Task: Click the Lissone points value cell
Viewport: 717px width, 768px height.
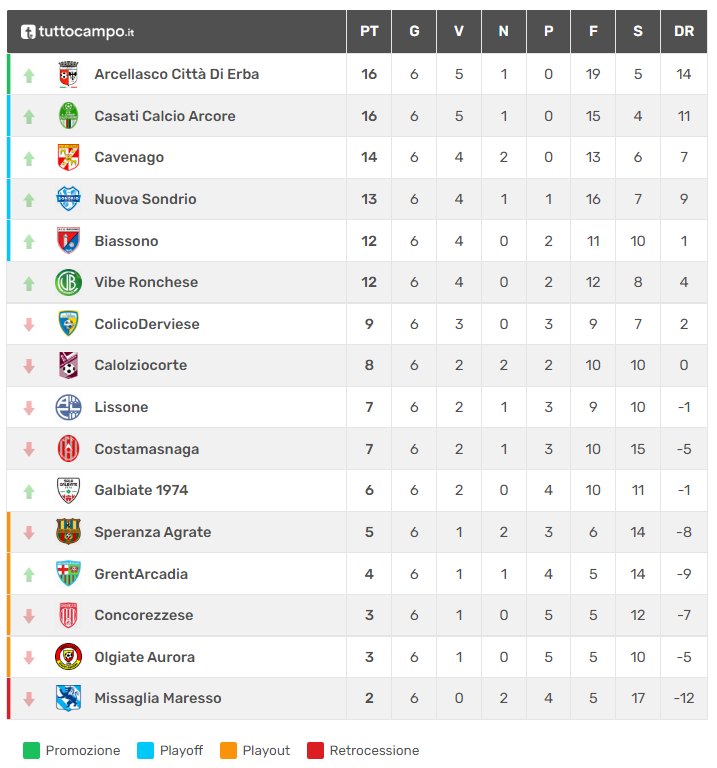Action: 369,407
